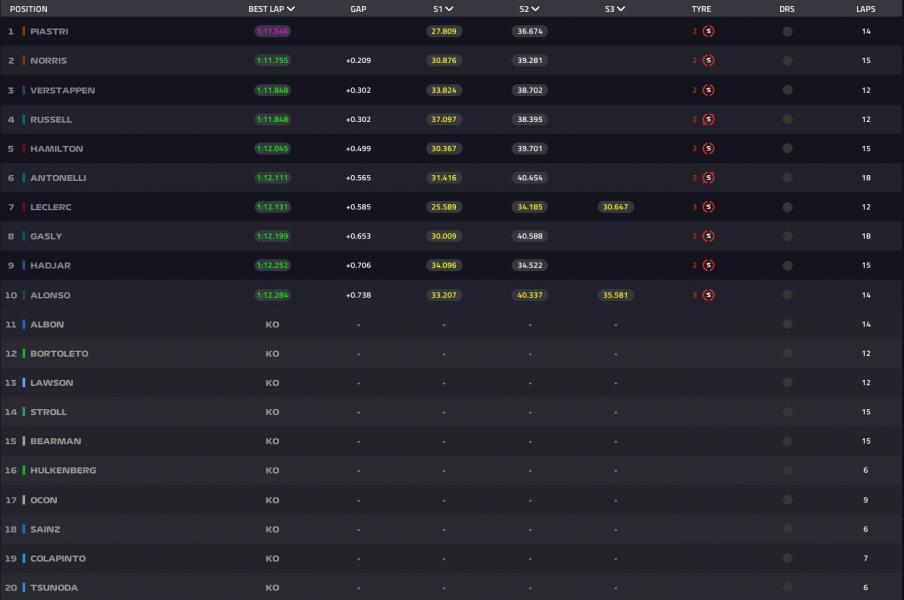Select driver name HULKENBERG
The image size is (904, 600).
pyautogui.click(x=63, y=470)
